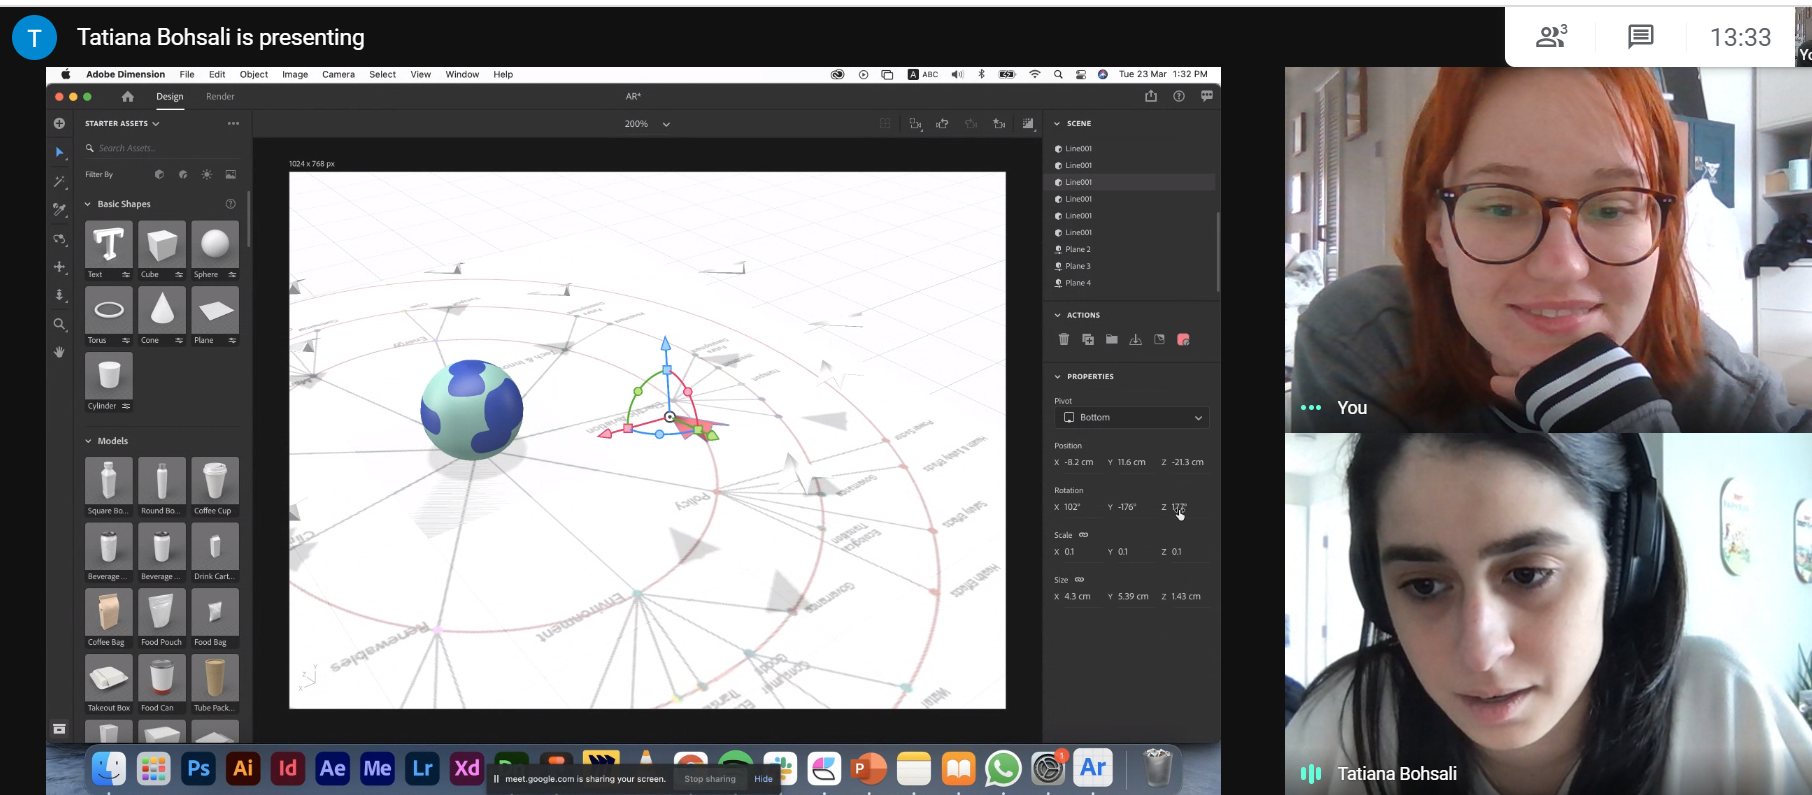
Task: Click the Rotation Y value -176°
Action: (x=1127, y=507)
